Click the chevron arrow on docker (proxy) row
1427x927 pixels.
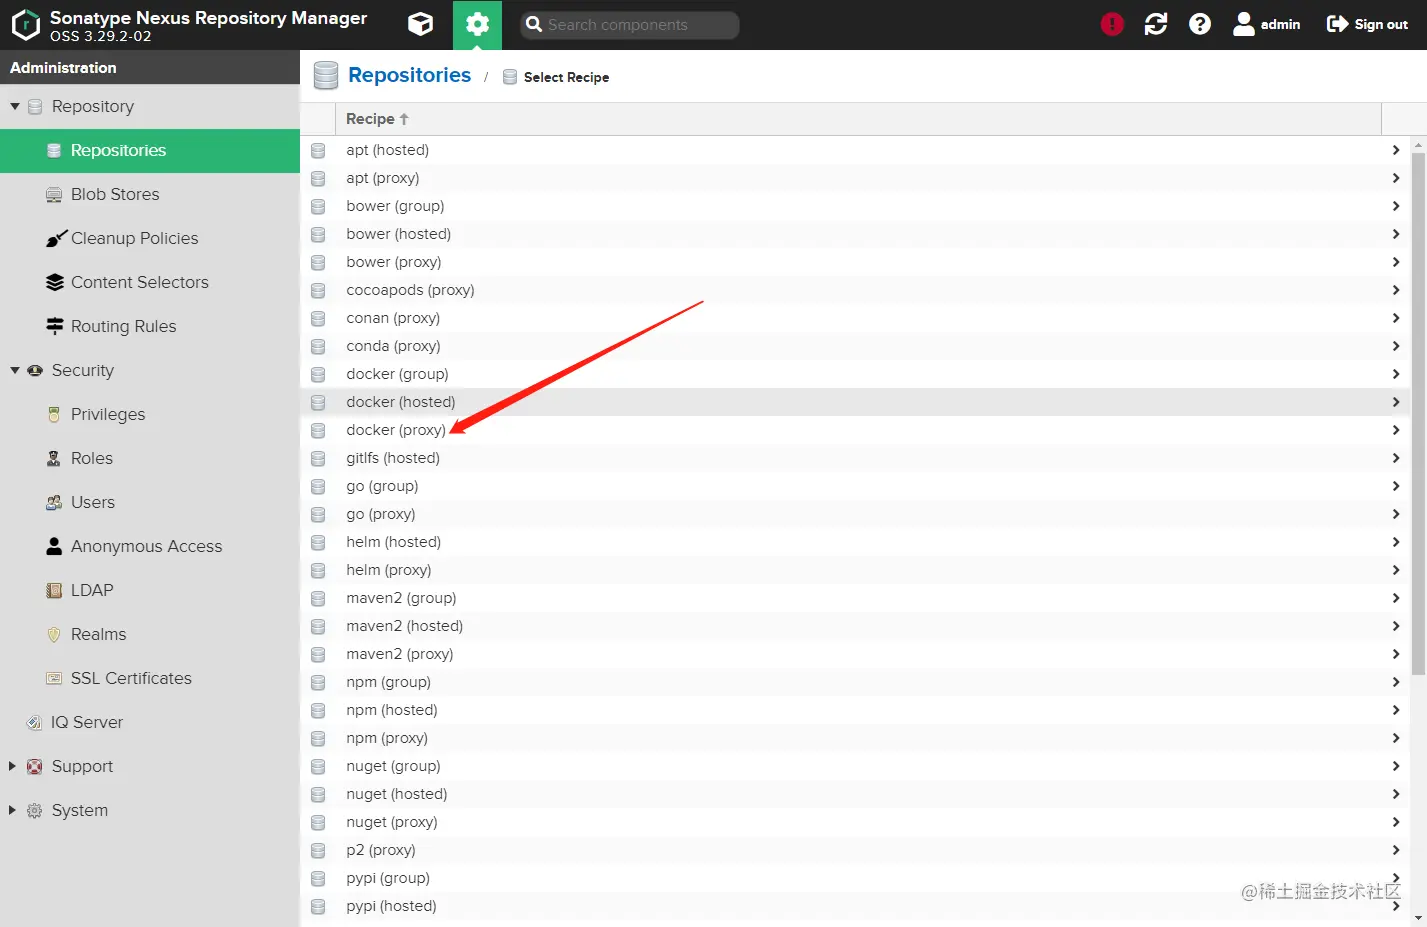tap(1395, 430)
